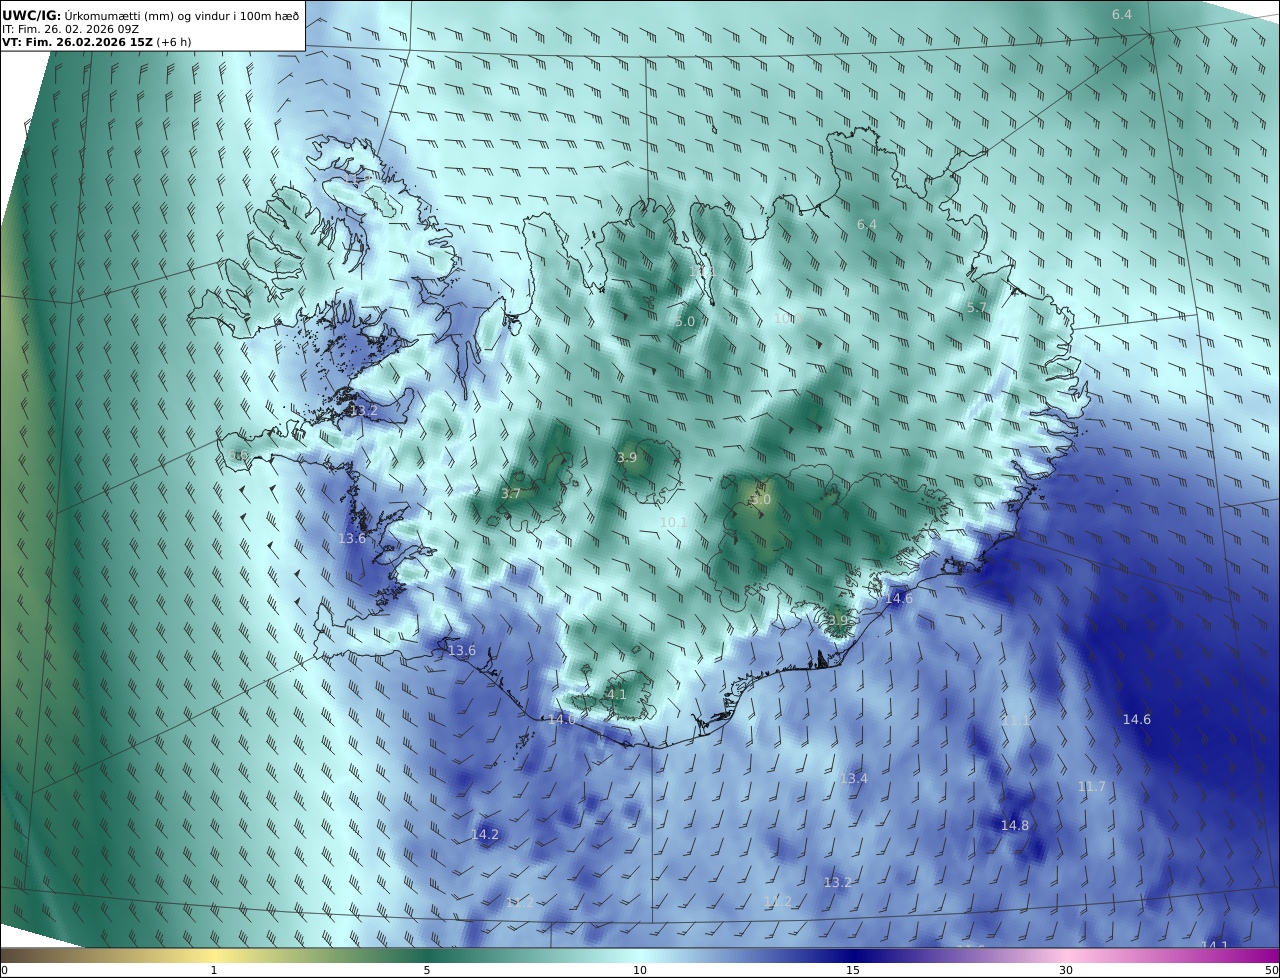Click the 3.0 value on the glacier
1280x978 pixels.
761,500
